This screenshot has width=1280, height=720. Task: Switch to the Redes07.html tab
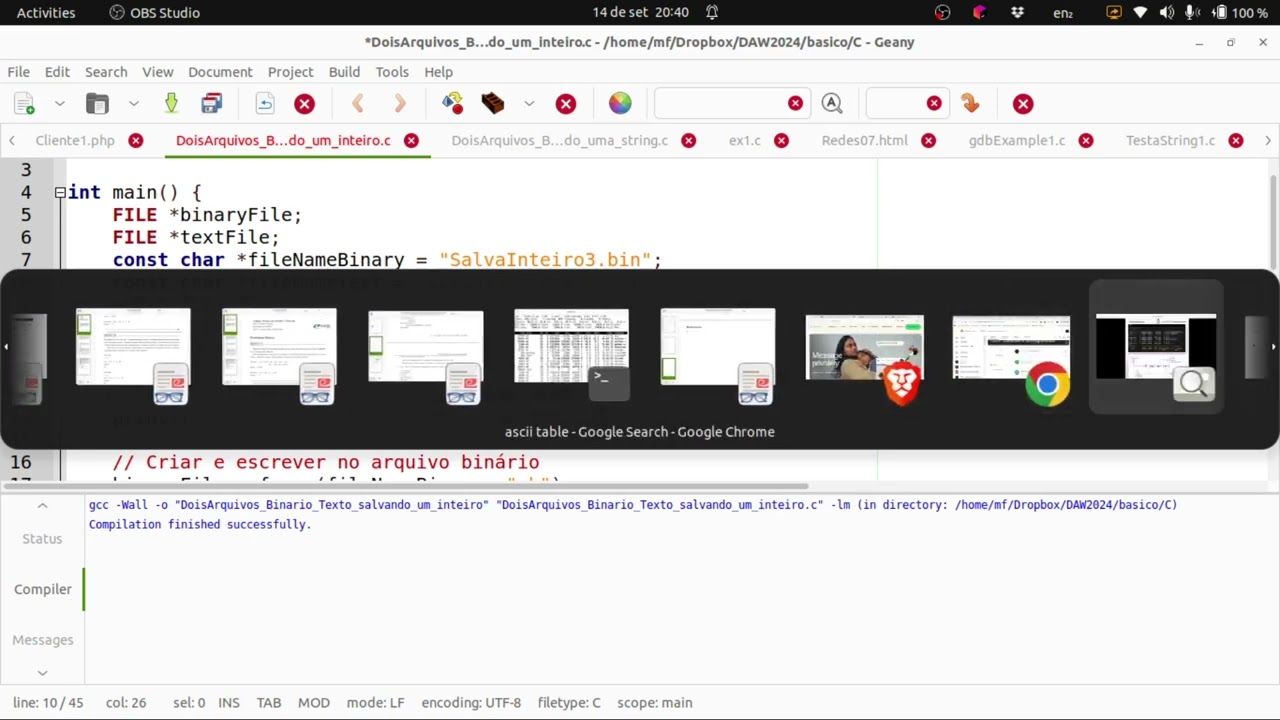[x=865, y=140]
